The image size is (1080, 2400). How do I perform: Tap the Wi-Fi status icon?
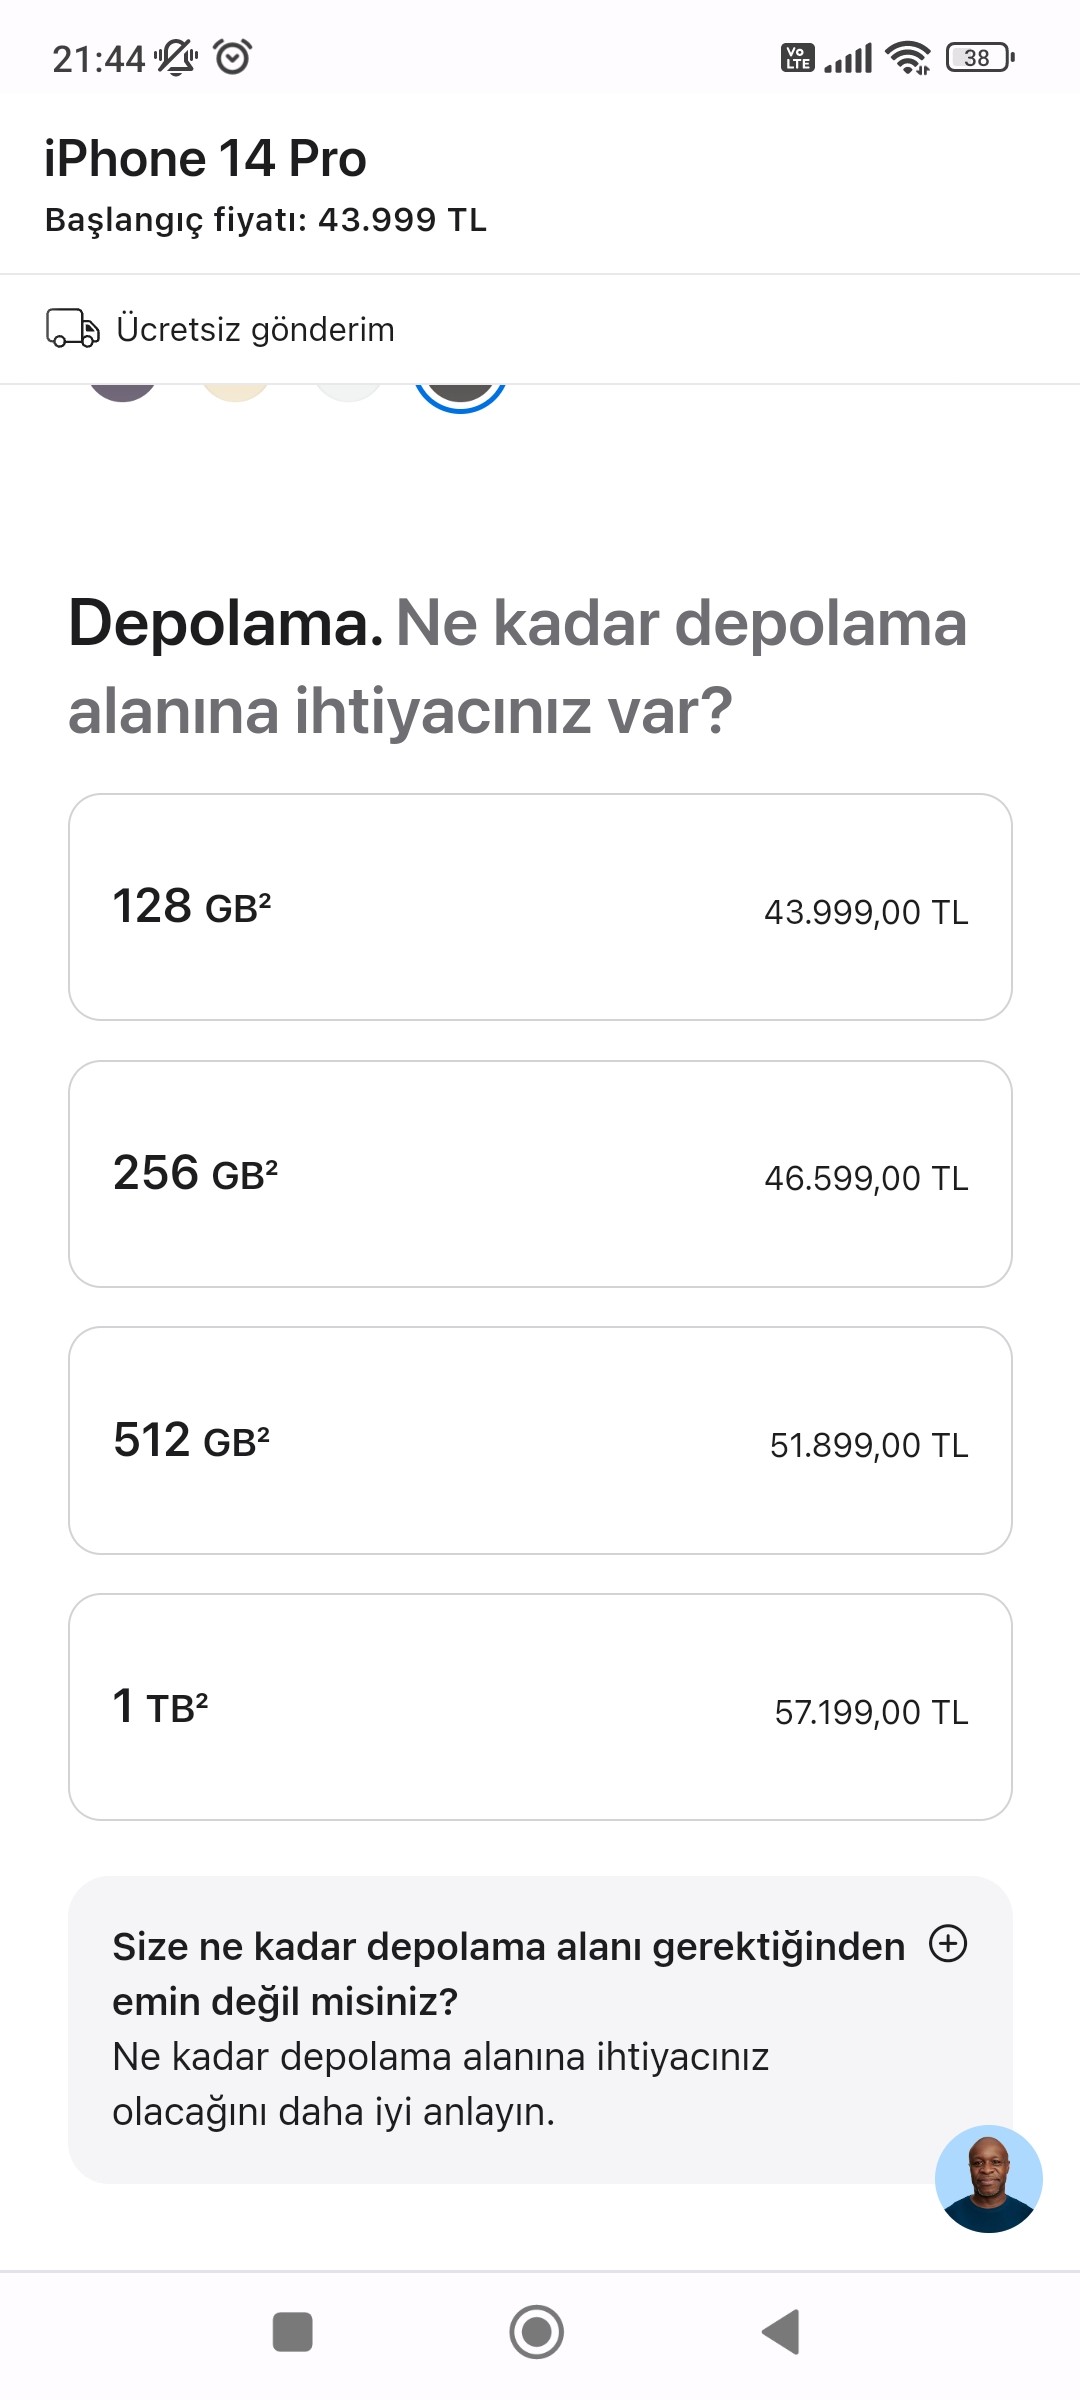(x=908, y=58)
